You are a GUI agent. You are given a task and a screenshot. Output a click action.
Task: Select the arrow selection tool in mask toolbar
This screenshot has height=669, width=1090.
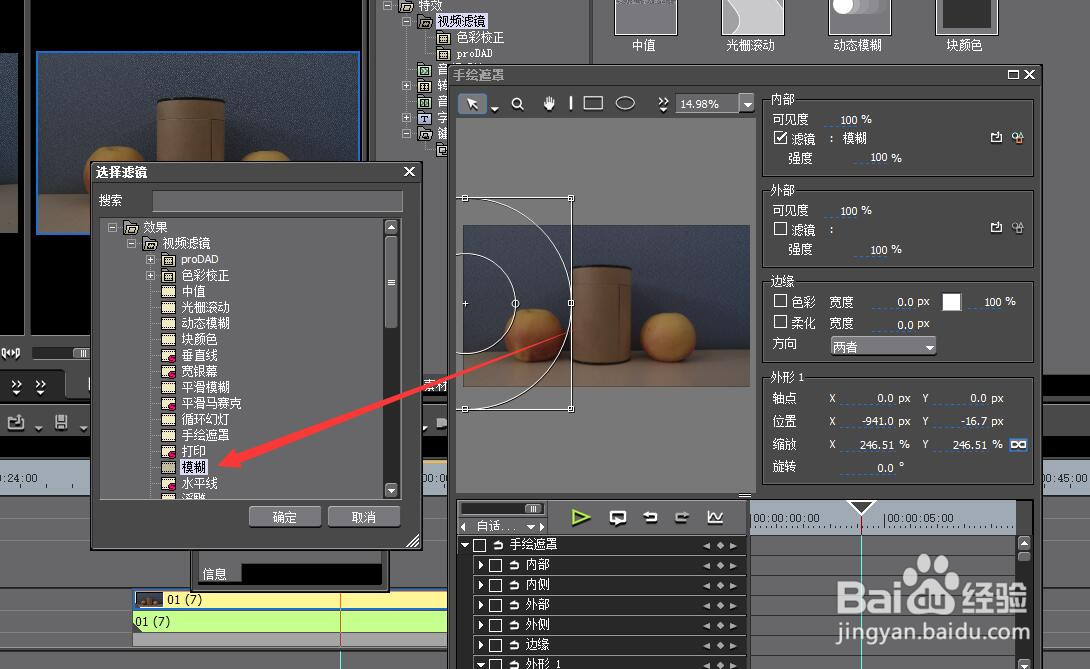point(473,104)
